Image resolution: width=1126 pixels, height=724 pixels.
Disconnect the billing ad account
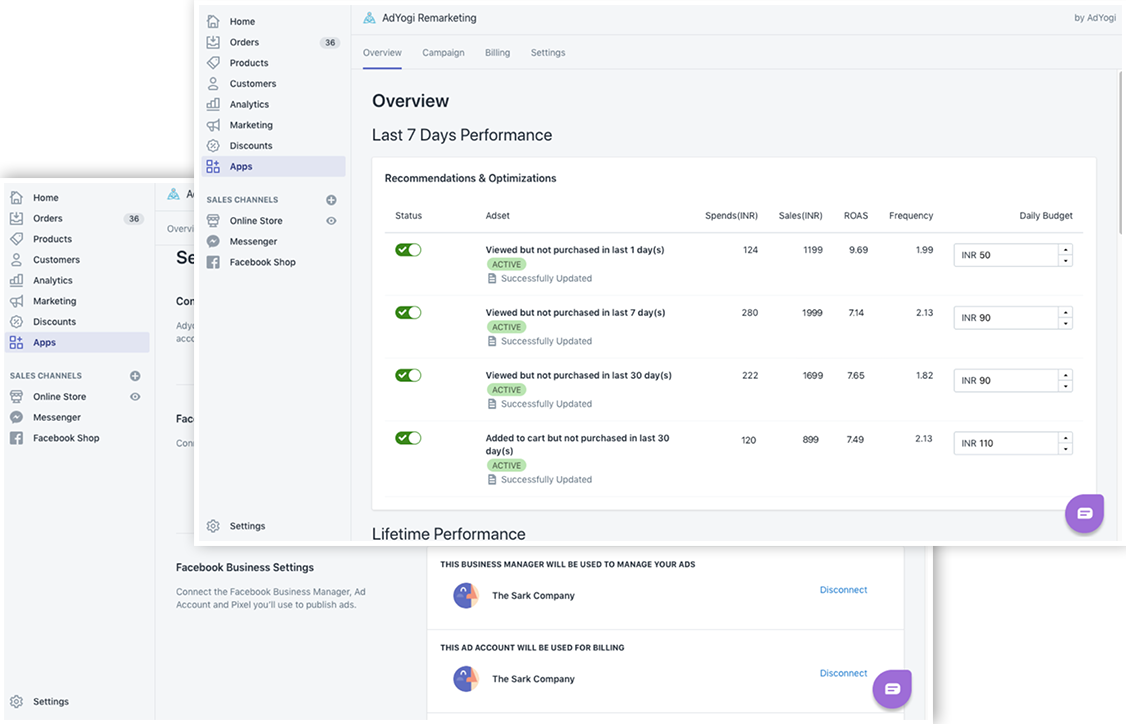coord(843,673)
